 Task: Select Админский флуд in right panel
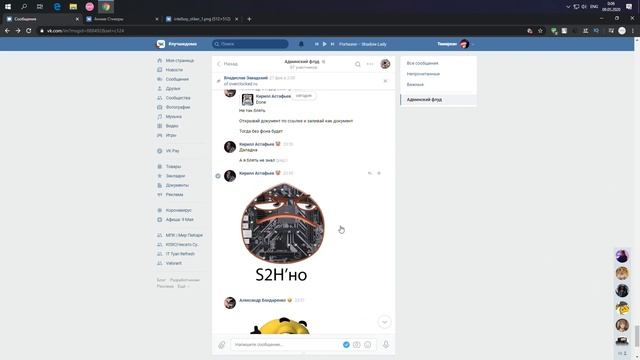click(438, 100)
